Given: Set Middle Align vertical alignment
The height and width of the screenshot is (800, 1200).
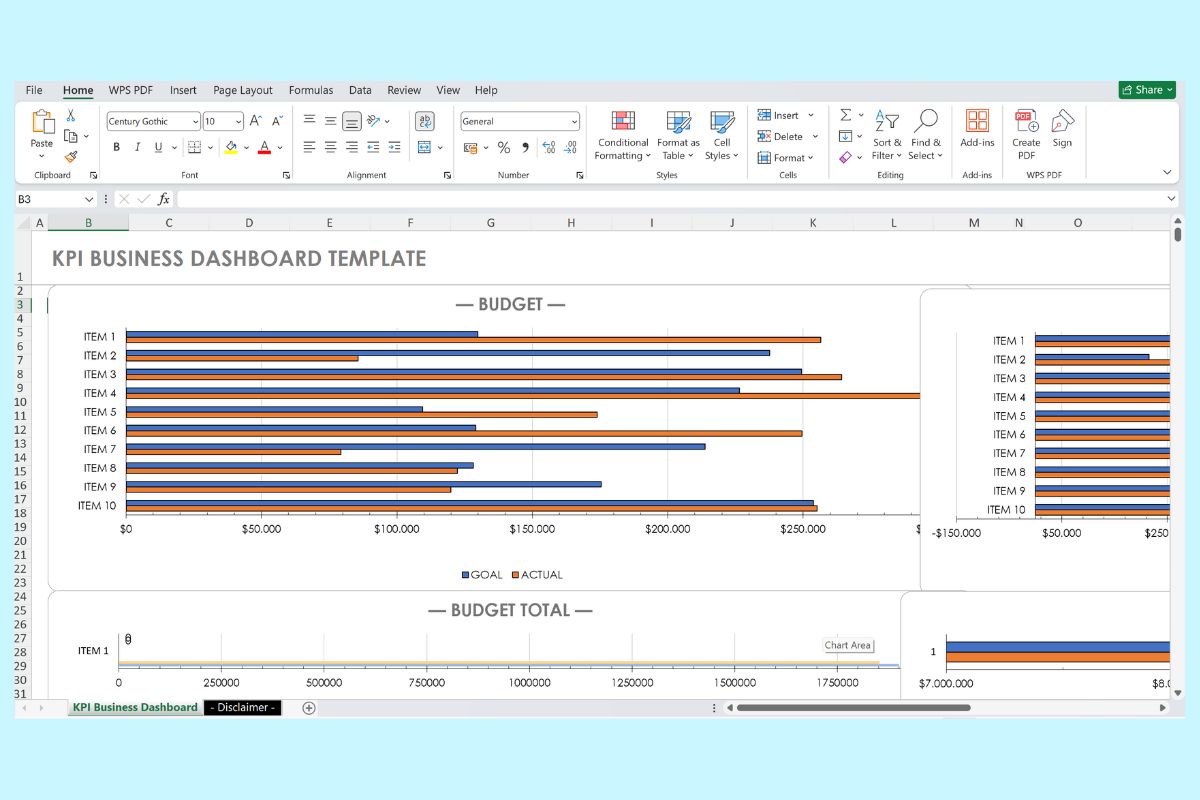Looking at the screenshot, I should 330,121.
